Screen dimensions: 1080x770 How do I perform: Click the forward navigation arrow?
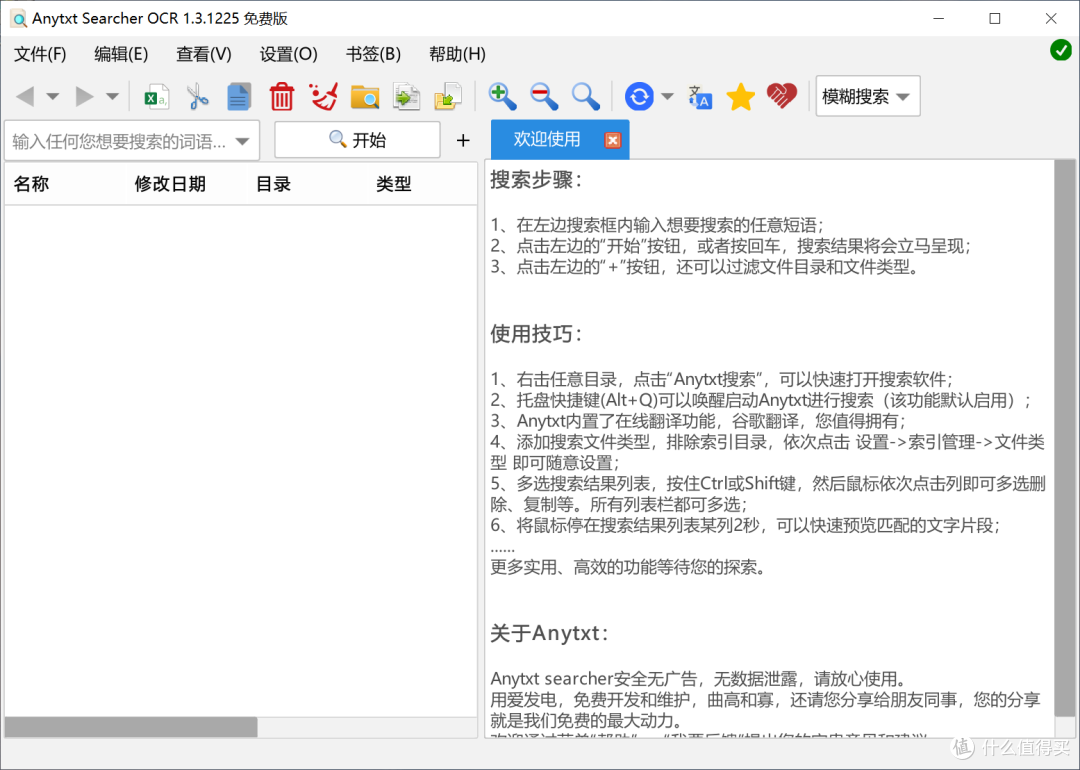tap(84, 96)
